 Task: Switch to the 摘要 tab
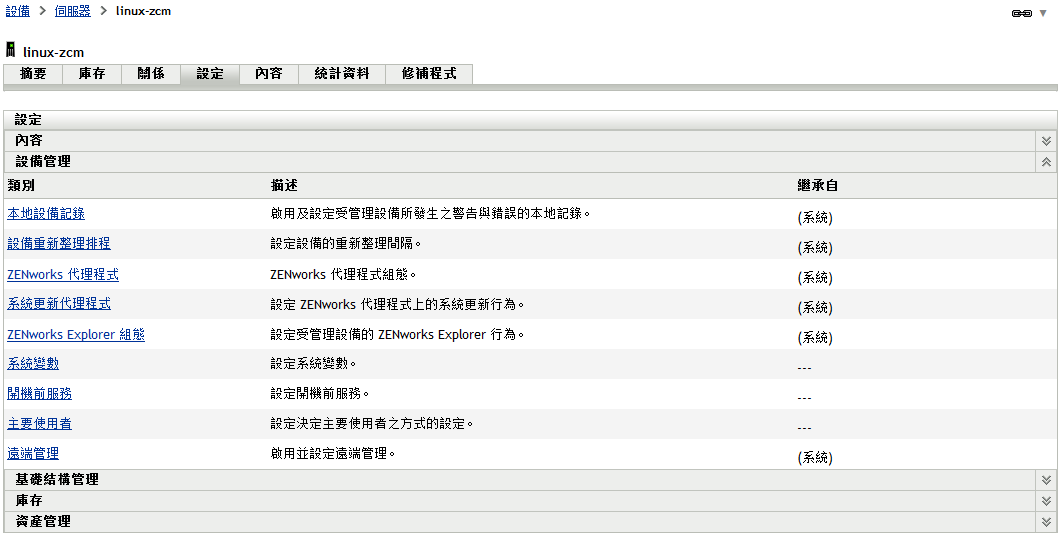point(33,74)
